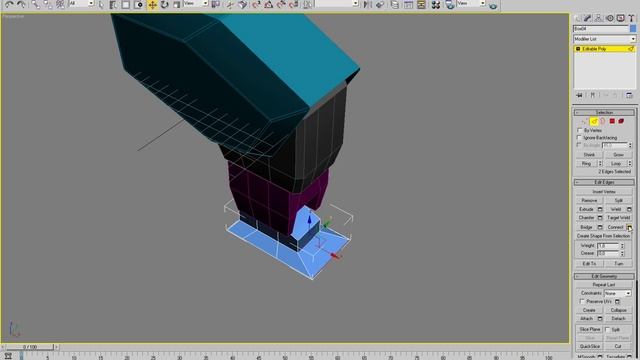The height and width of the screenshot is (360, 640).
Task: Switch to Element sub-object level
Action: (x=621, y=121)
